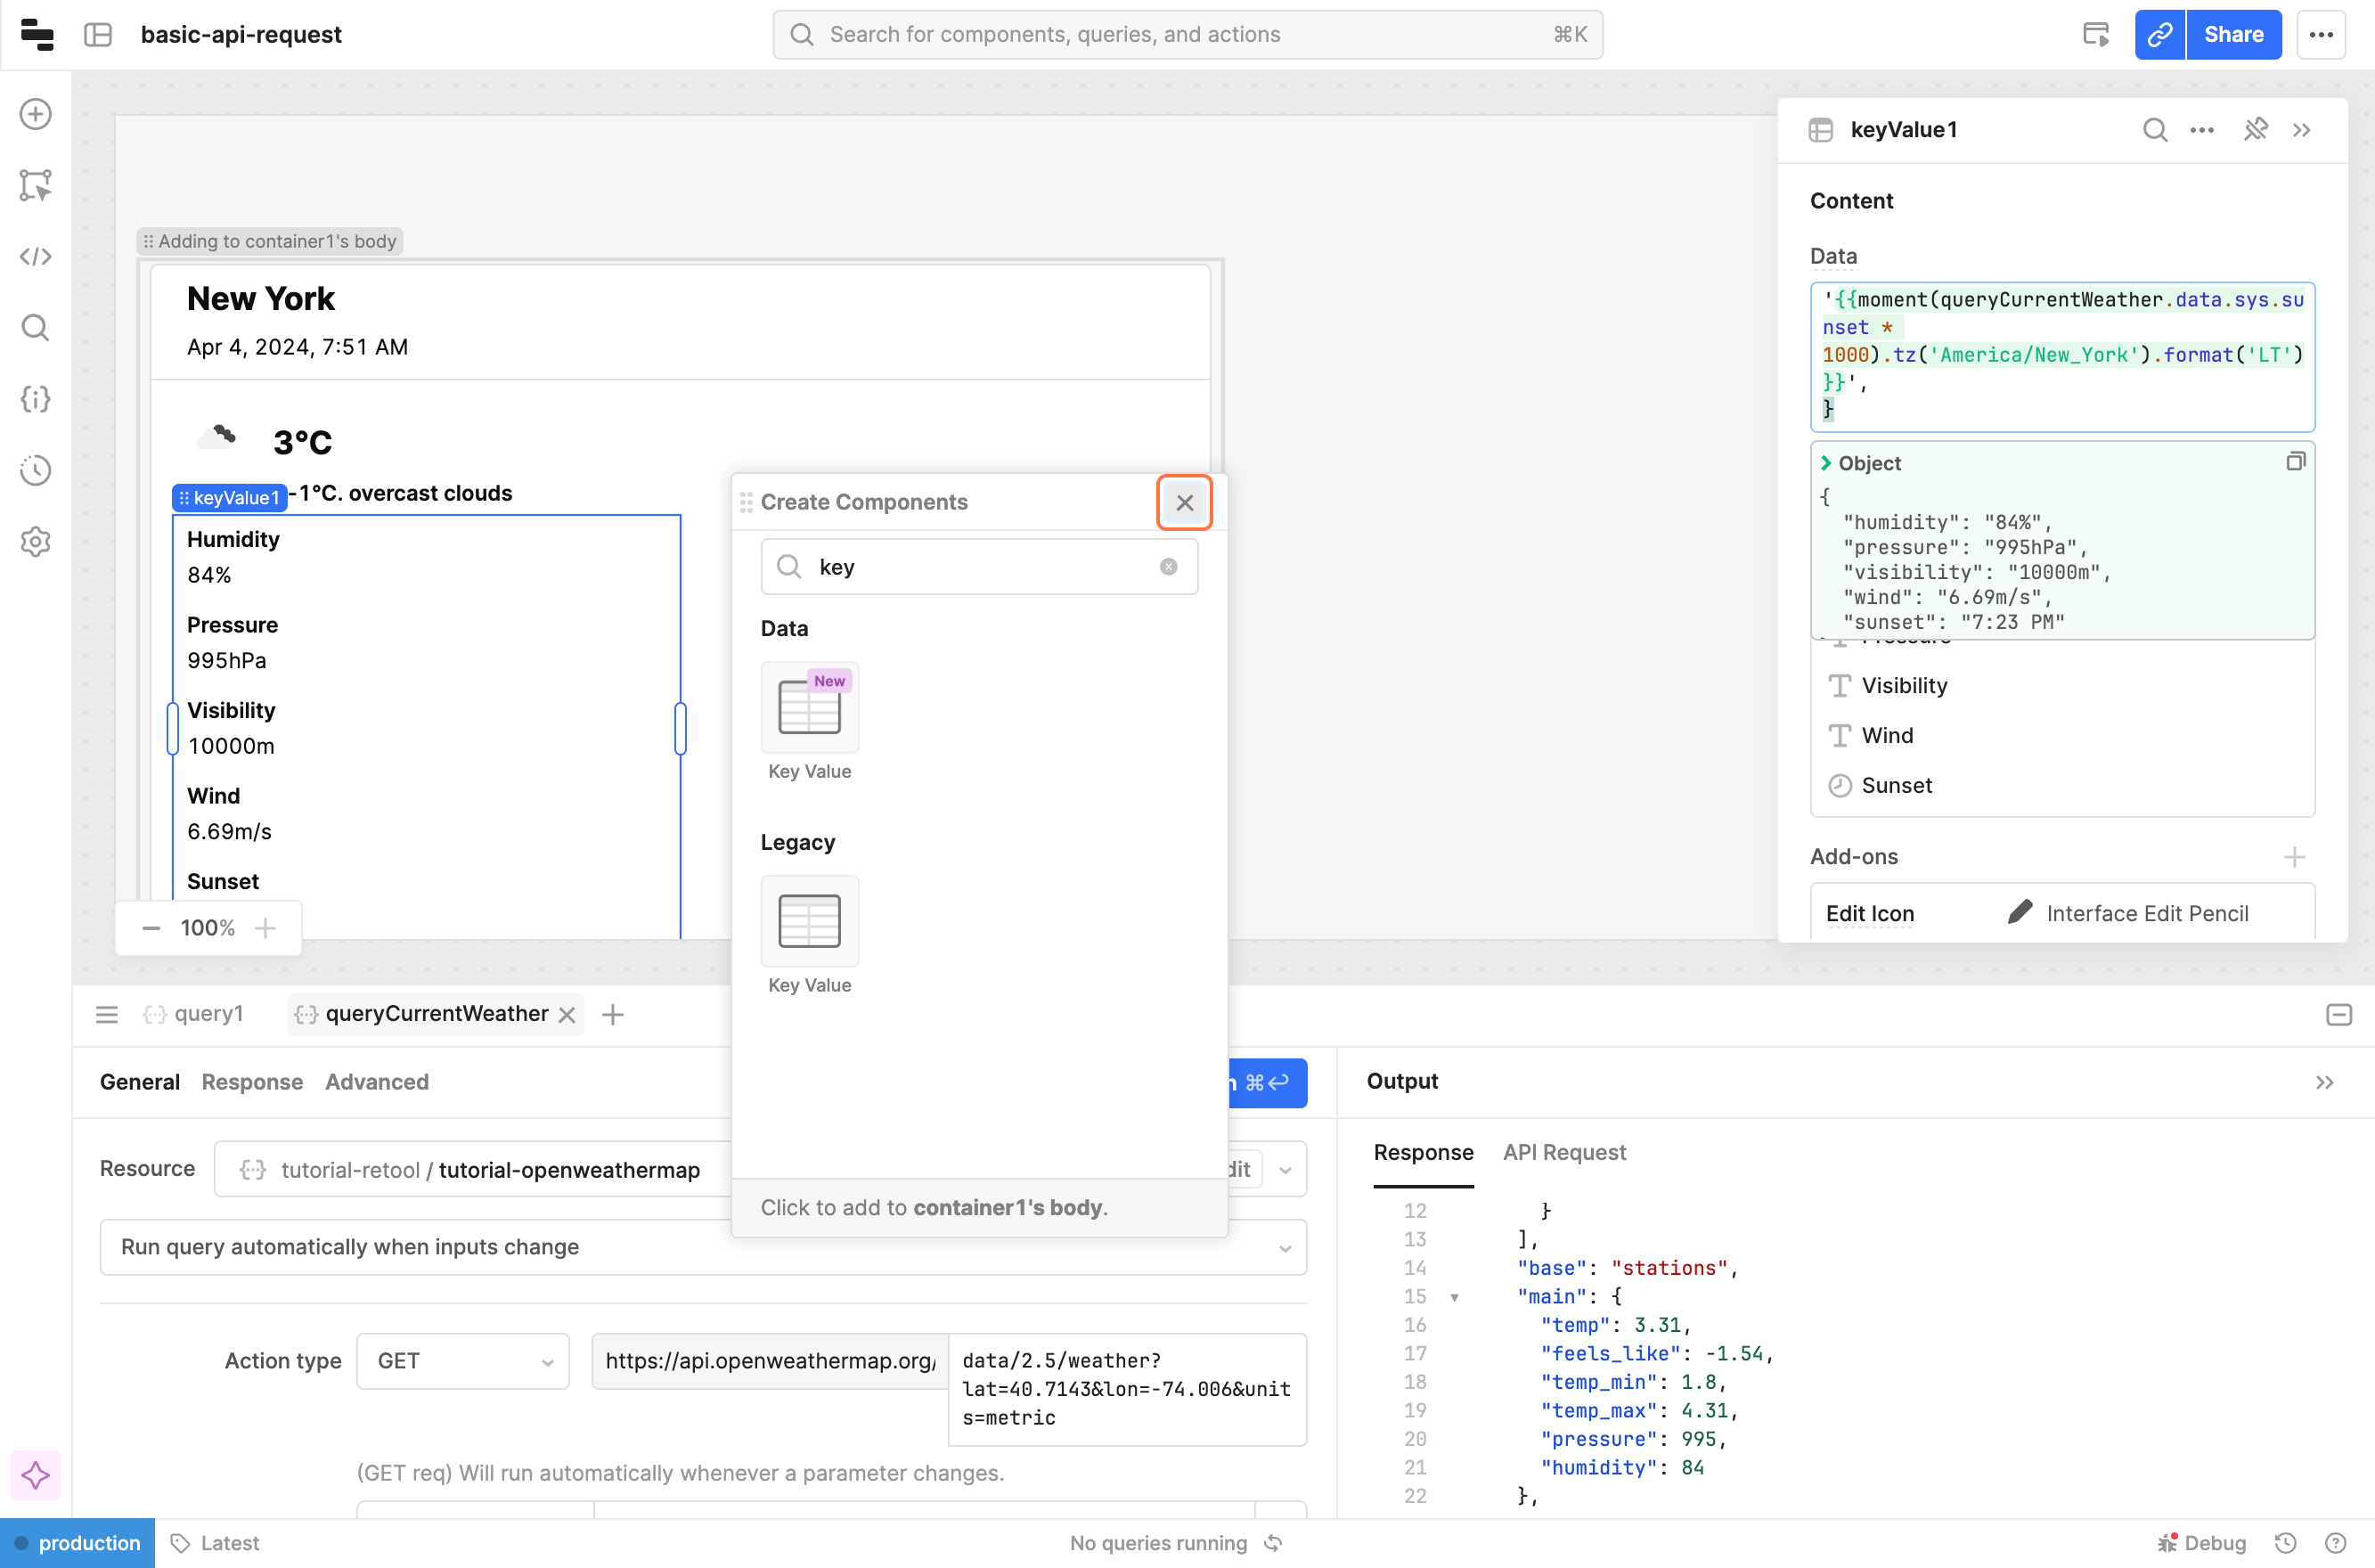Open the GET action type dropdown
Image resolution: width=2375 pixels, height=1568 pixels.
click(463, 1361)
